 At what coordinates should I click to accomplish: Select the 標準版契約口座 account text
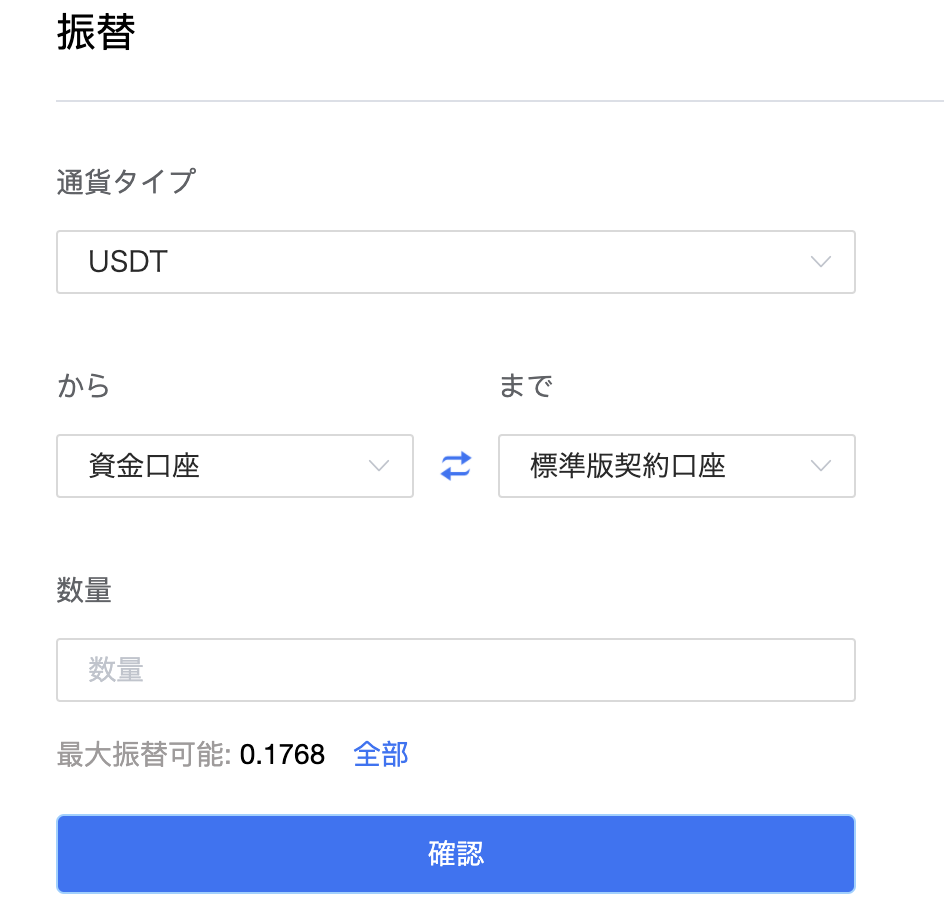point(628,466)
